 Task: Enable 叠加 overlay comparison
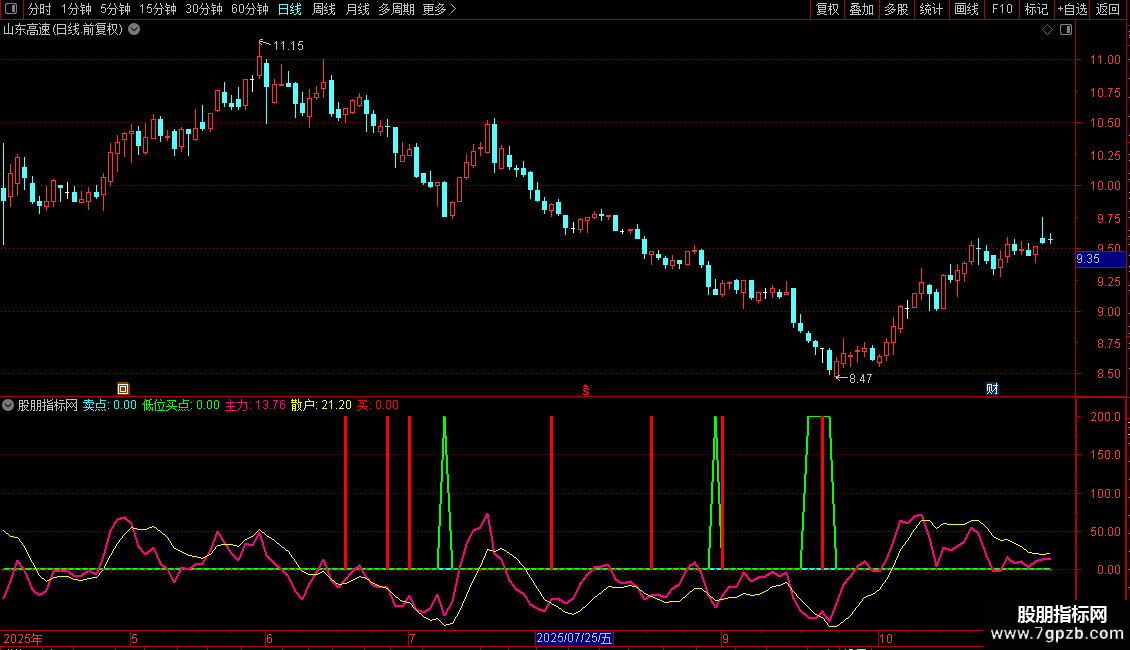click(861, 9)
